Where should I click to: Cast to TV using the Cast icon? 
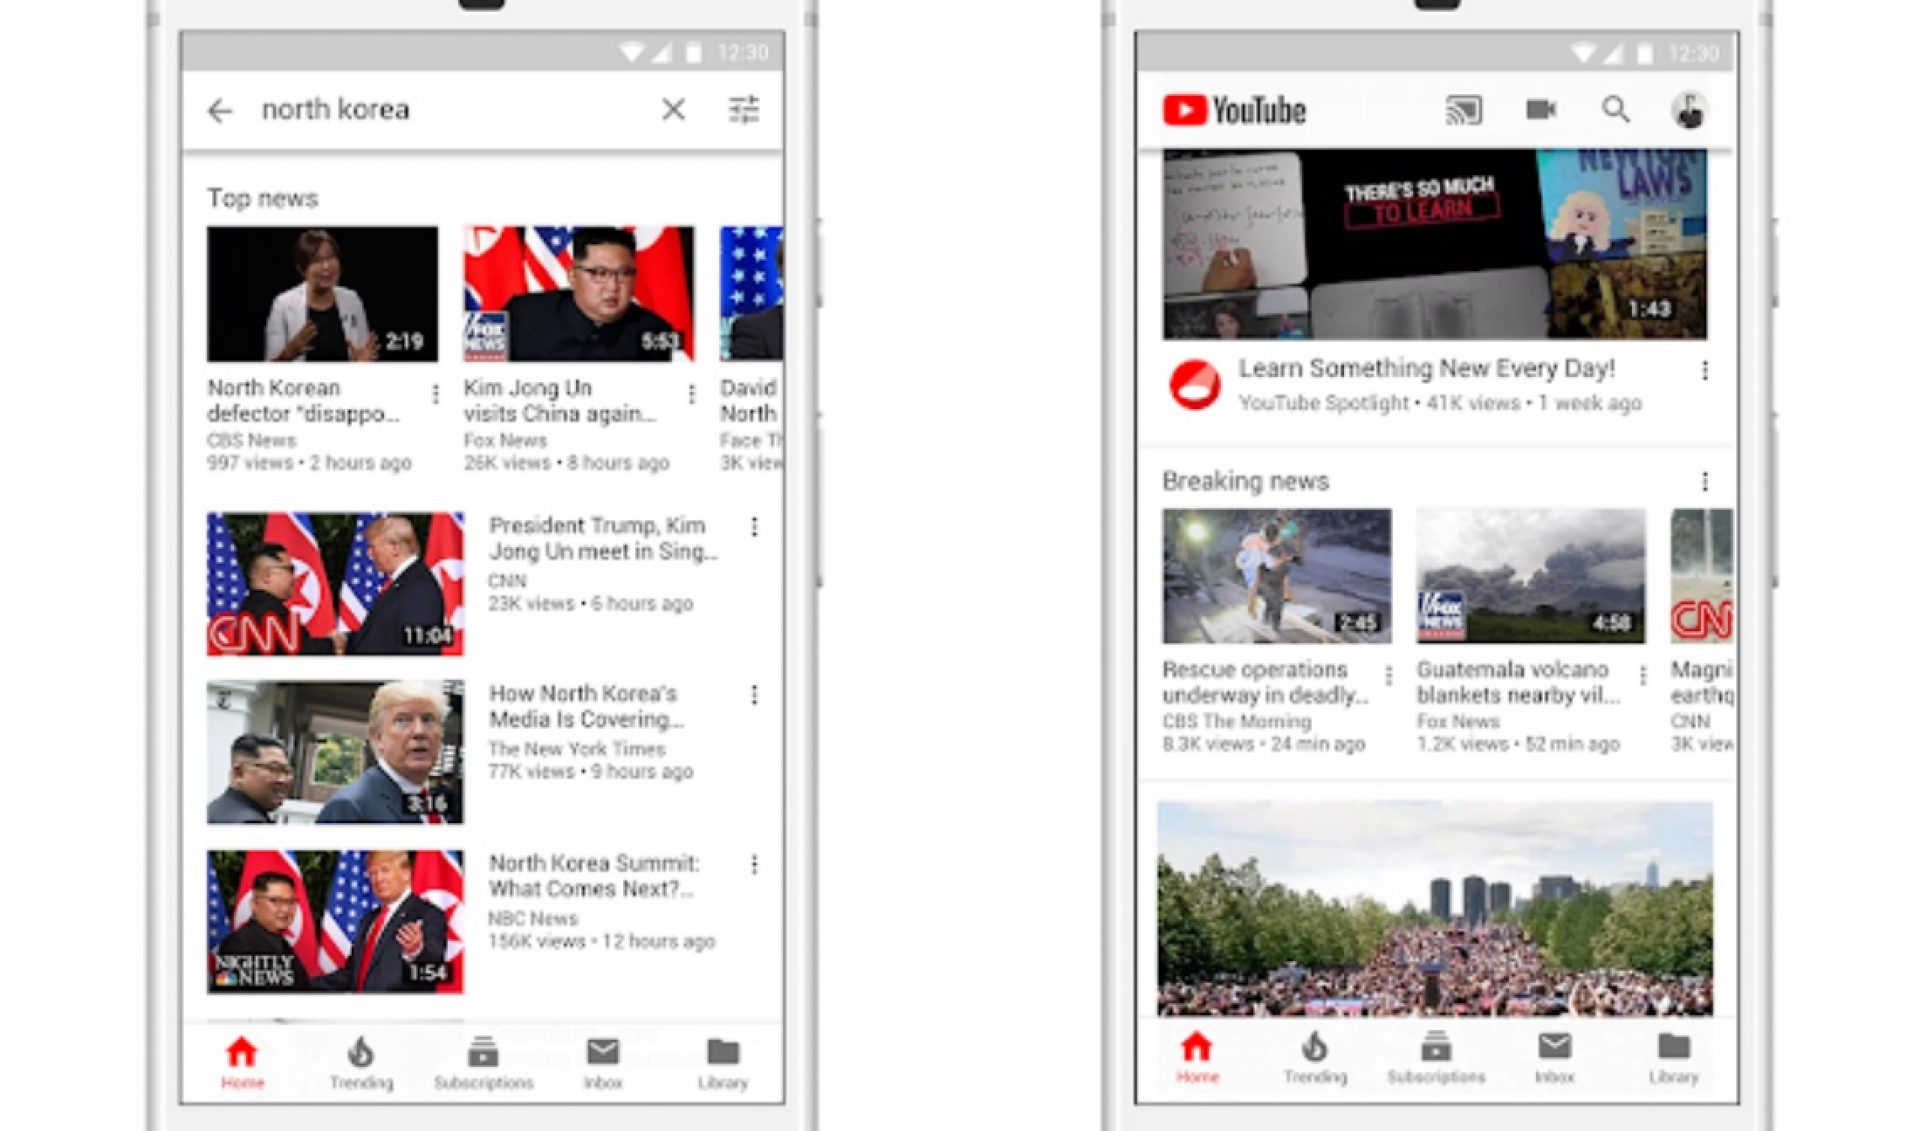coord(1464,110)
